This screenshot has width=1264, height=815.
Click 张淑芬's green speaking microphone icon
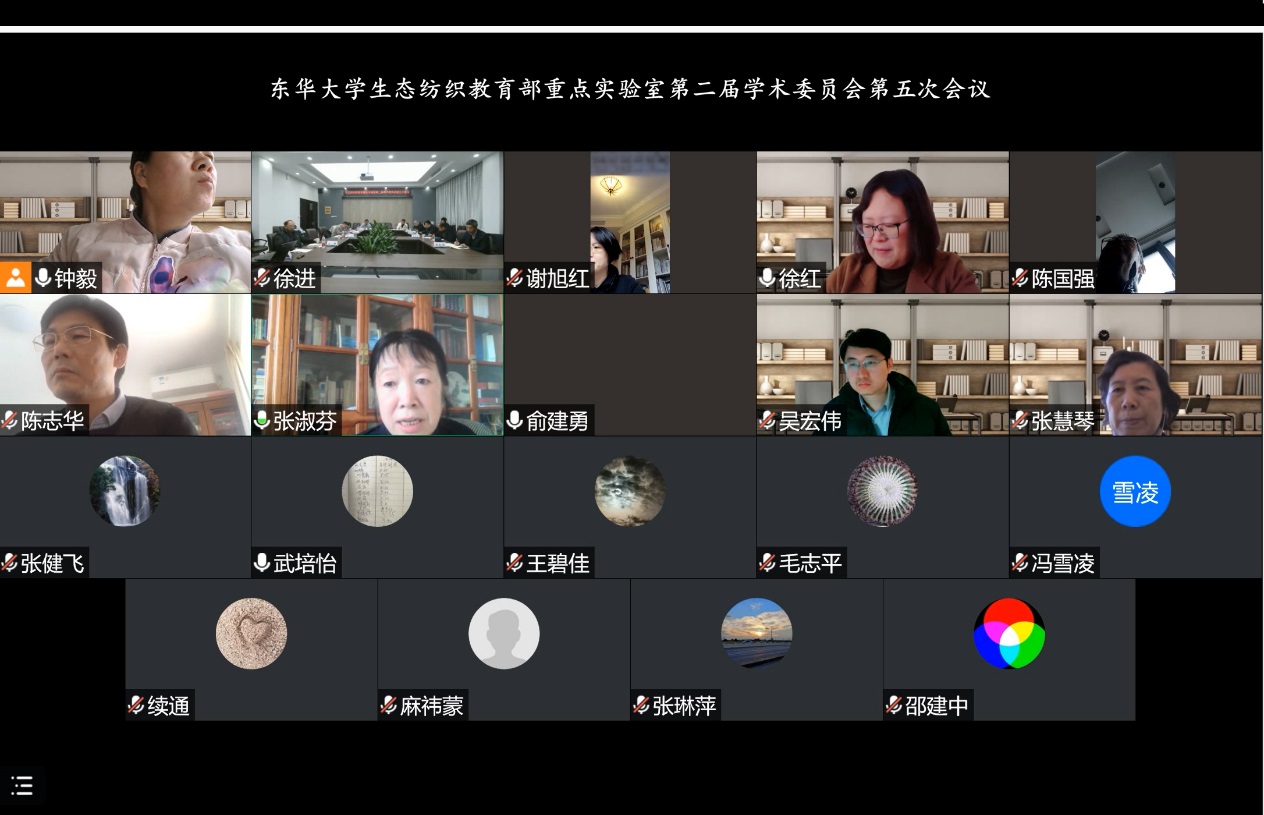[x=263, y=421]
